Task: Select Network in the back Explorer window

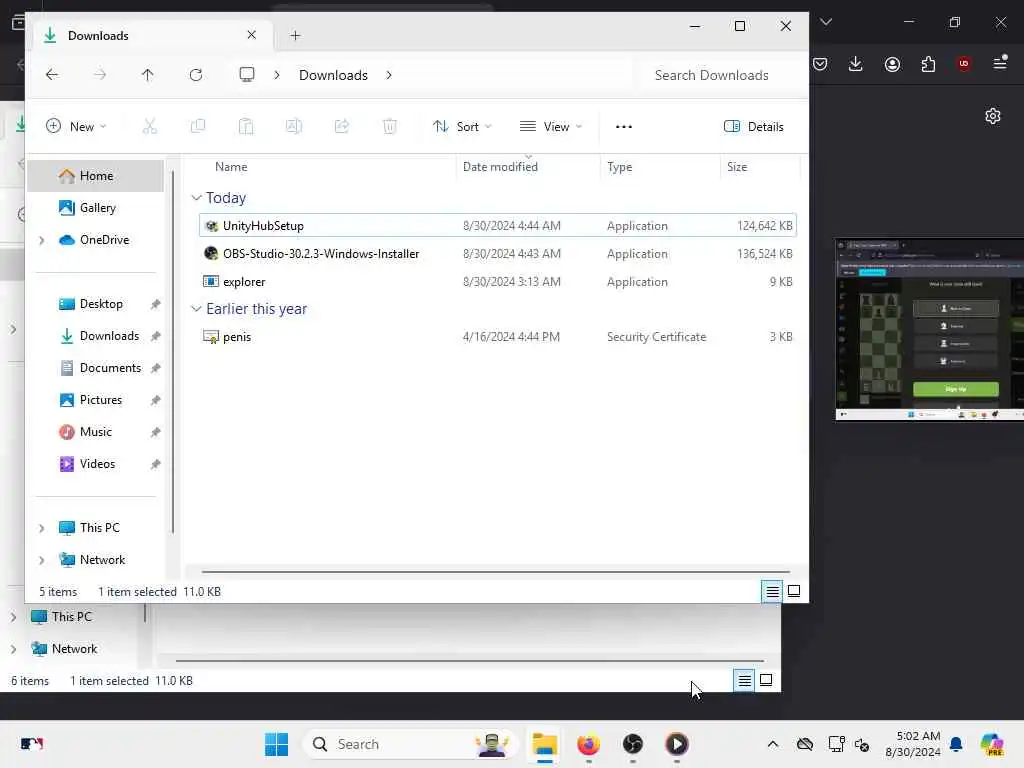Action: pyautogui.click(x=64, y=649)
